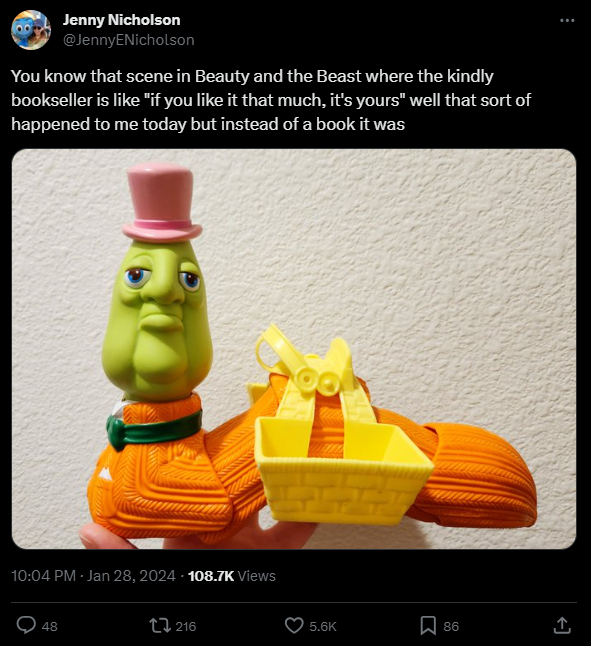Image resolution: width=591 pixels, height=646 pixels.
Task: Click the 86 bookmarks count
Action: (x=451, y=626)
